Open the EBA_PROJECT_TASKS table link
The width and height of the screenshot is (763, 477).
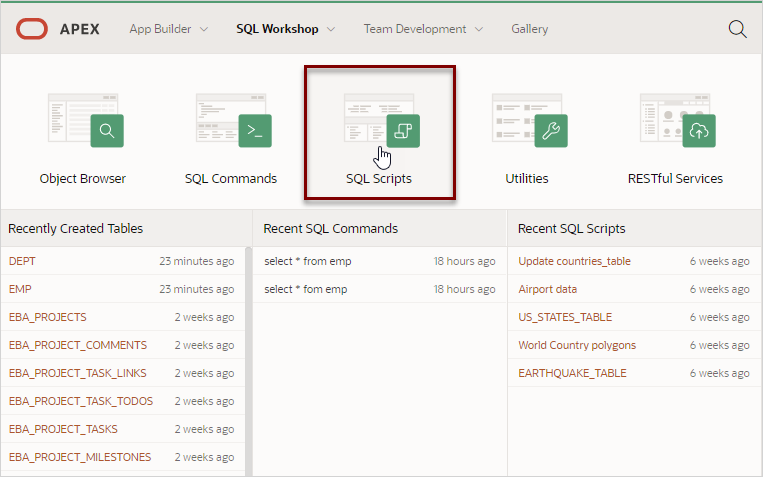pos(63,429)
